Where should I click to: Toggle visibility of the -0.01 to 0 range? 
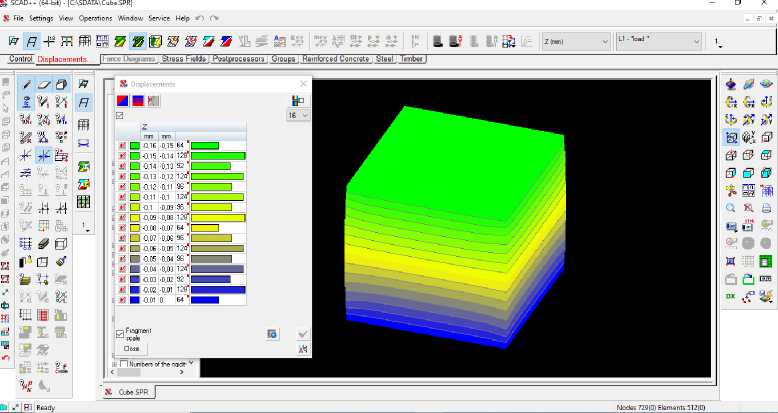(x=122, y=300)
